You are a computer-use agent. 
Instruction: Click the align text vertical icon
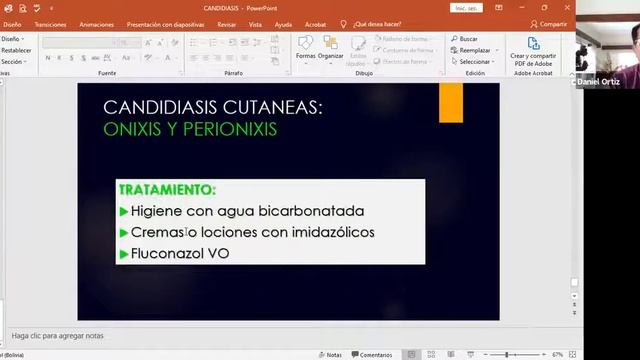[276, 50]
